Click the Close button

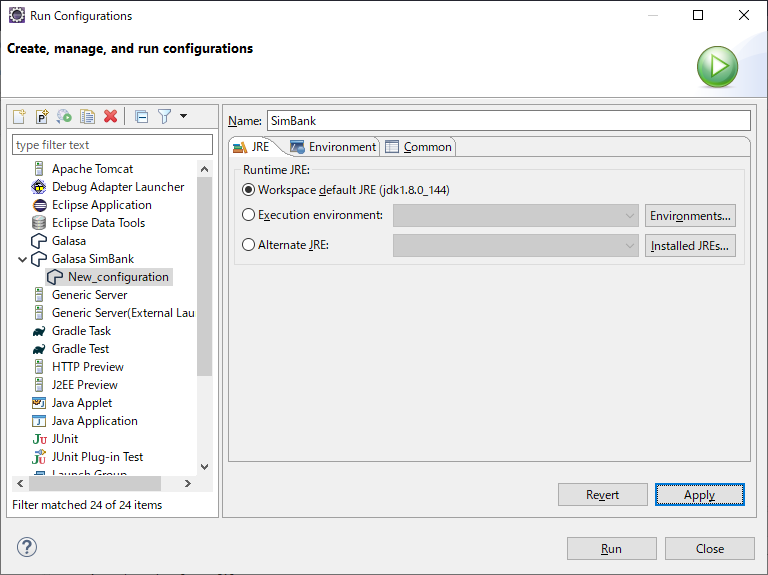[710, 549]
